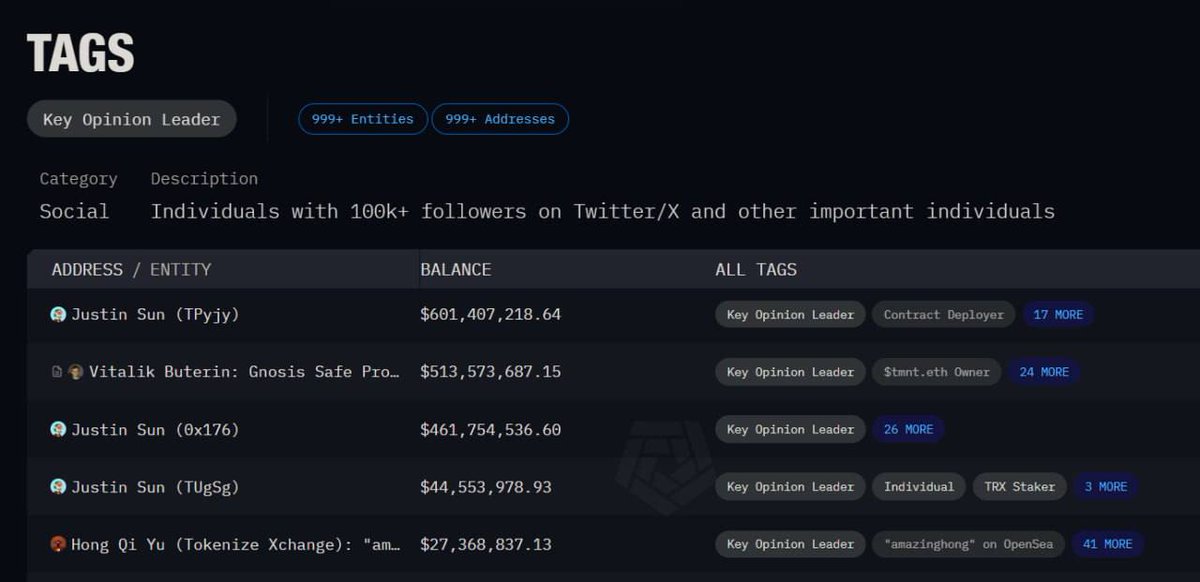The height and width of the screenshot is (582, 1200).
Task: Open the 999+ Addresses filter
Action: 500,119
